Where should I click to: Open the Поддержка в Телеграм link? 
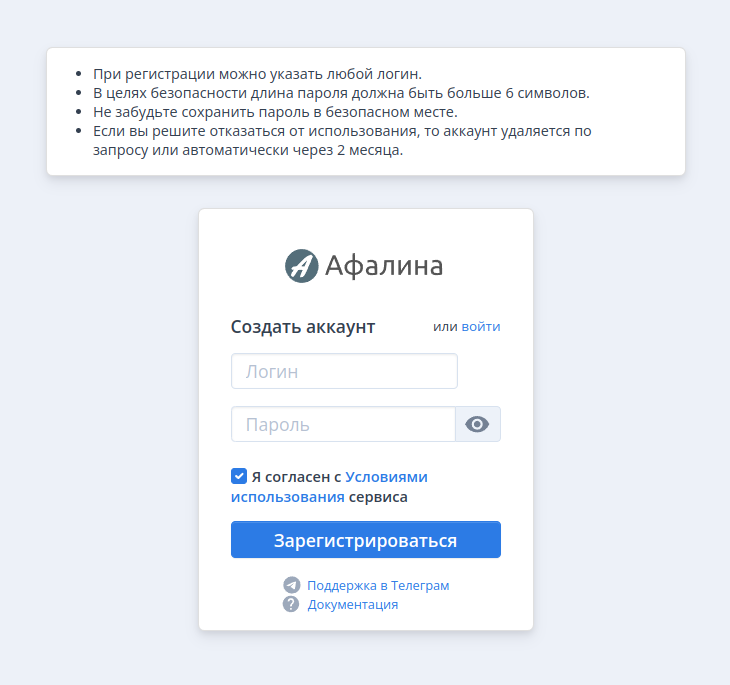point(378,585)
